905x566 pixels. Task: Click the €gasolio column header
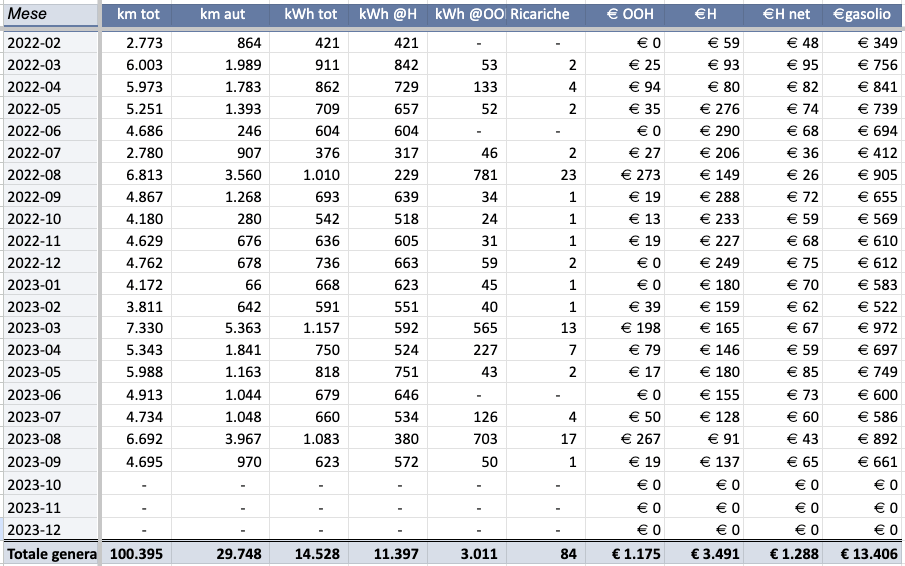(x=862, y=15)
